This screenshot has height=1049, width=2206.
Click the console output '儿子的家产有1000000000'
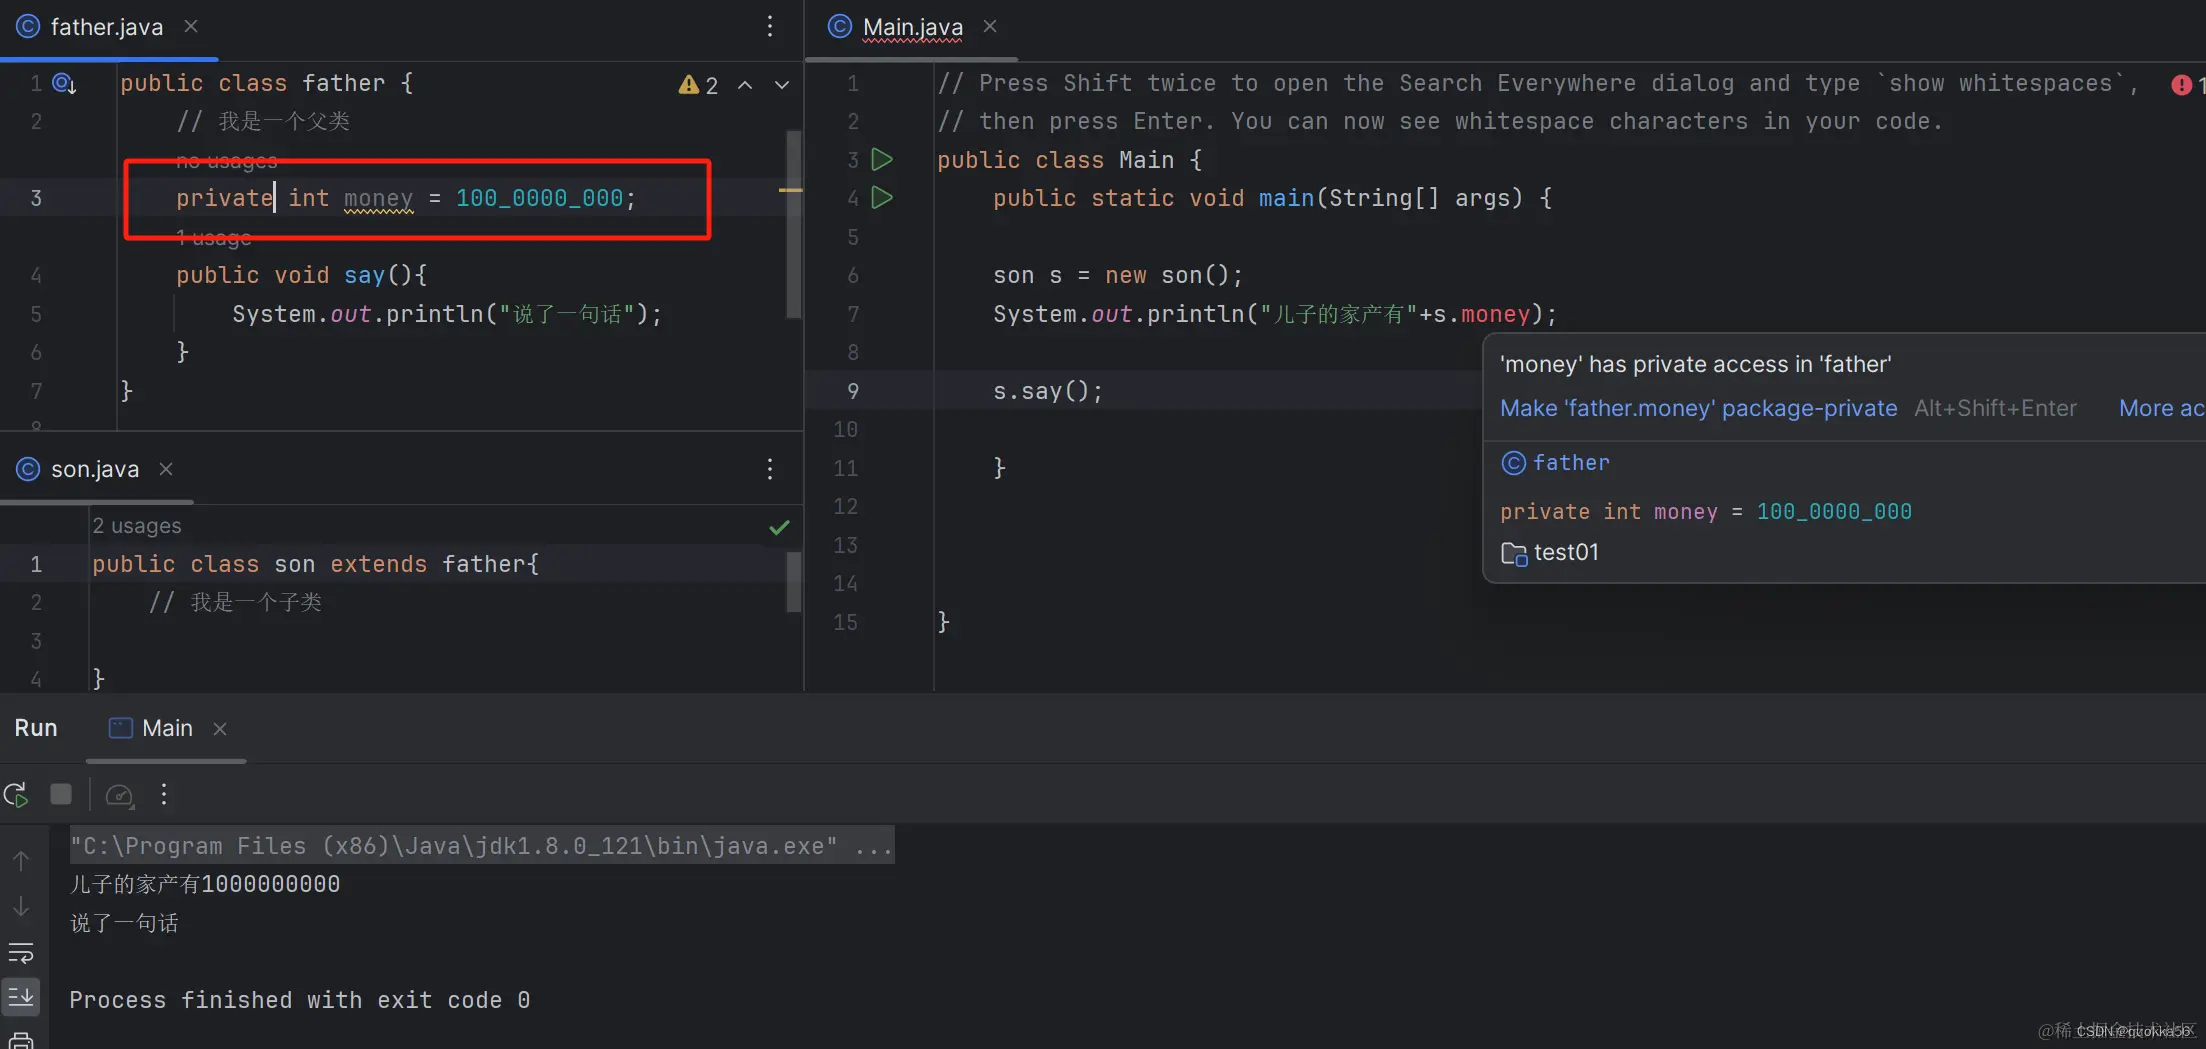205,884
